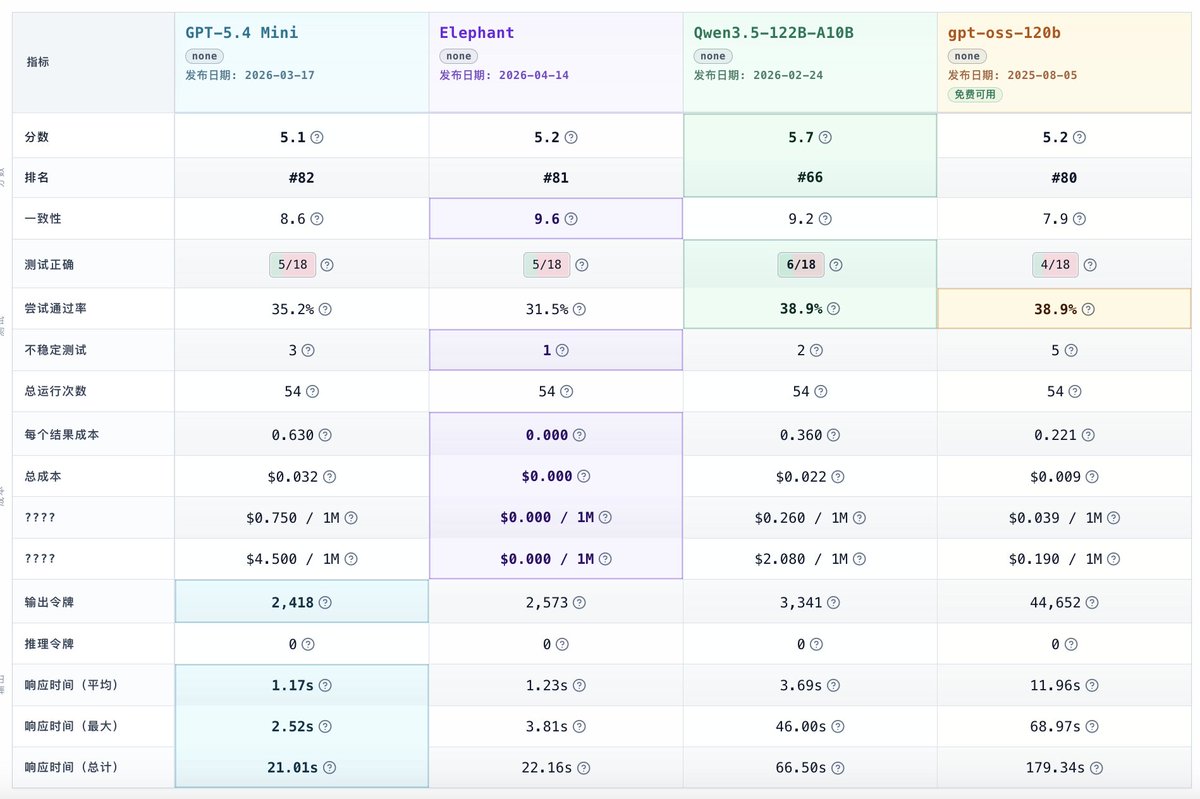The image size is (1200, 799).
Task: Click help icon beside gpt-oss-120b's 5 unstable tests
Action: coord(1070,350)
